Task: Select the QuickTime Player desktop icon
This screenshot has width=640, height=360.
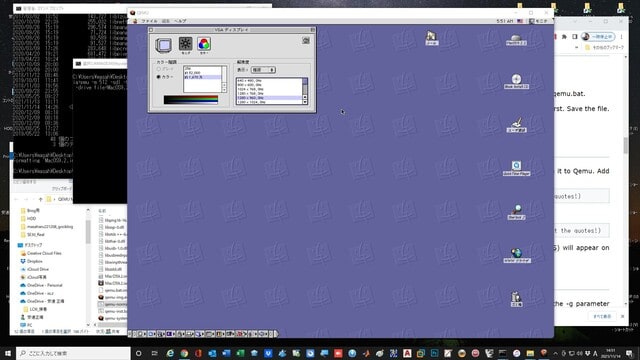Action: (516, 168)
